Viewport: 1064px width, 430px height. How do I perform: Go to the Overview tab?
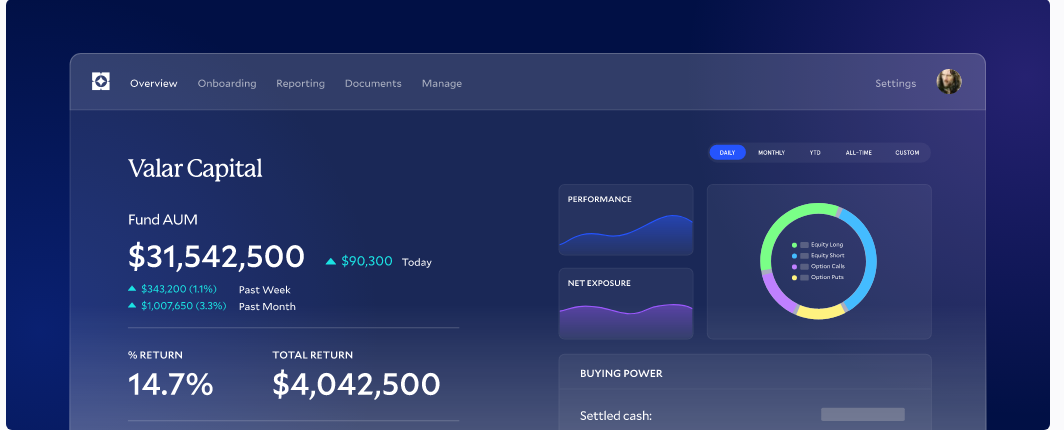pyautogui.click(x=153, y=84)
